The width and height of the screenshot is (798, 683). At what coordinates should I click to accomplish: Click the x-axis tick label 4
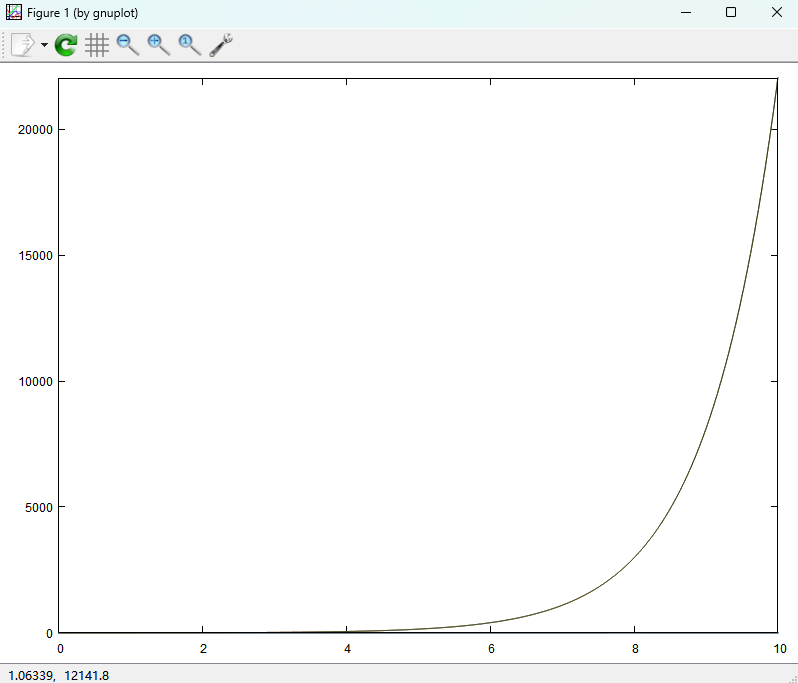347,648
